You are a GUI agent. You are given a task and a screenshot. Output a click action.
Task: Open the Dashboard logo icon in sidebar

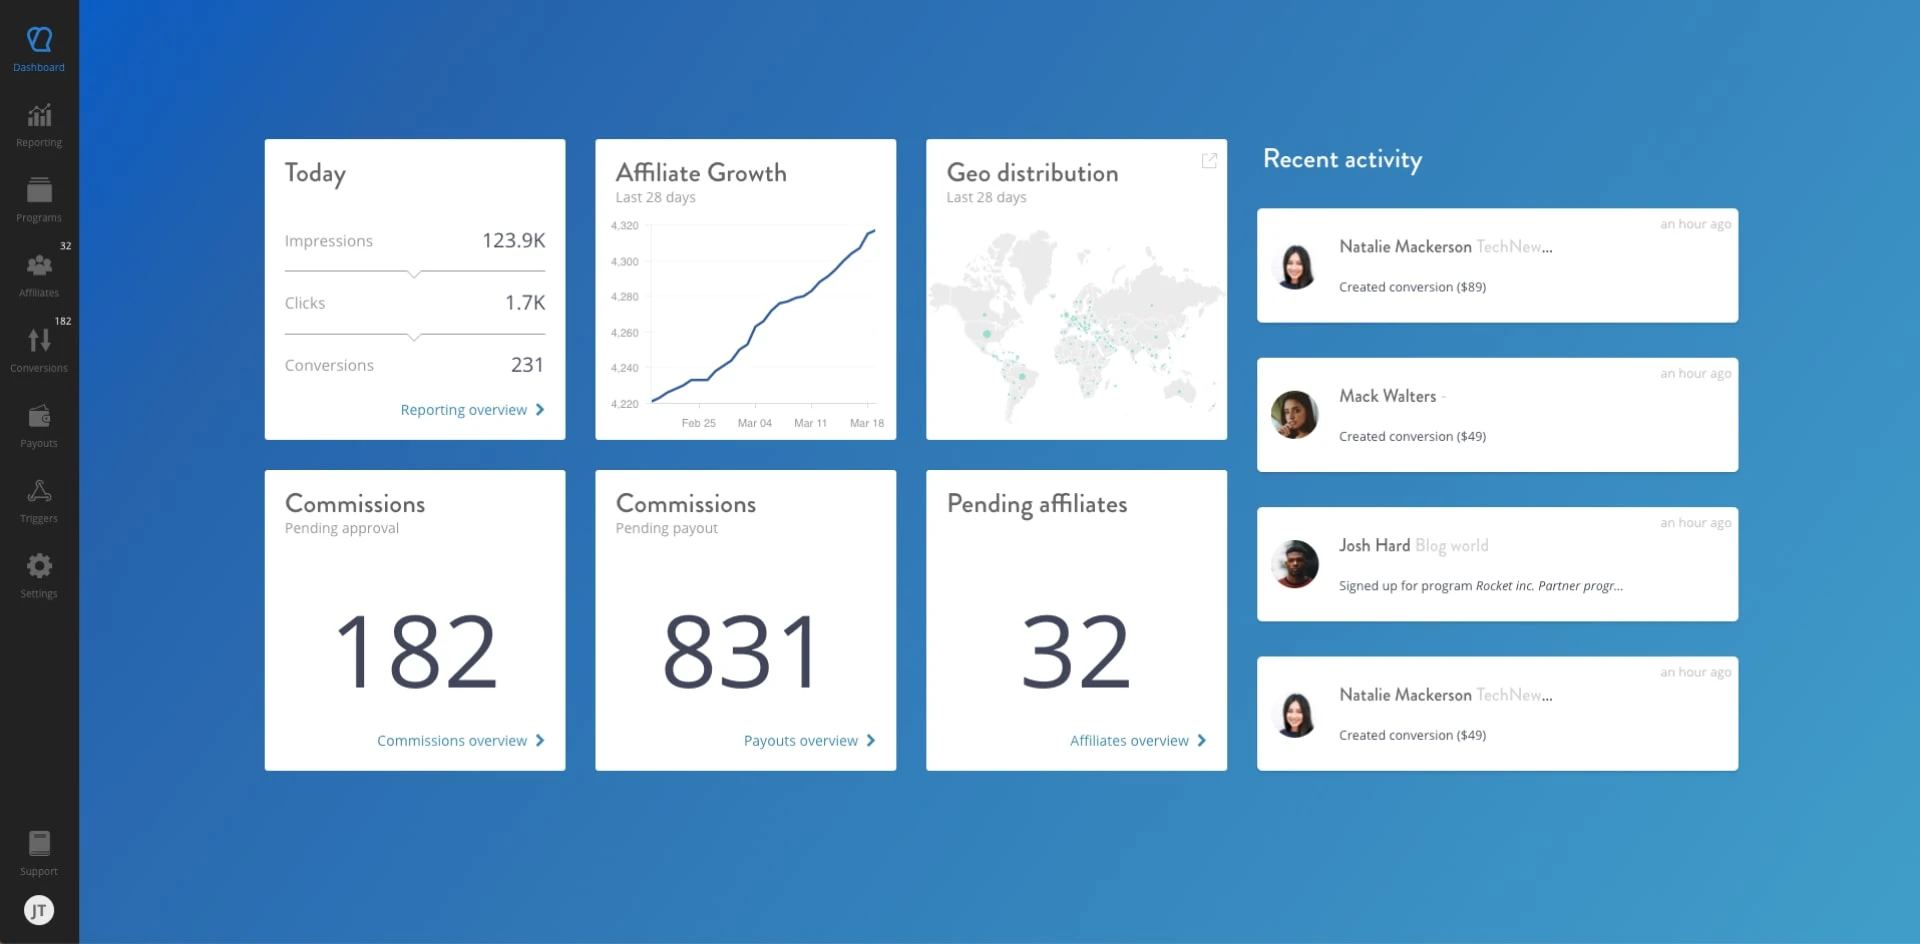pos(39,41)
